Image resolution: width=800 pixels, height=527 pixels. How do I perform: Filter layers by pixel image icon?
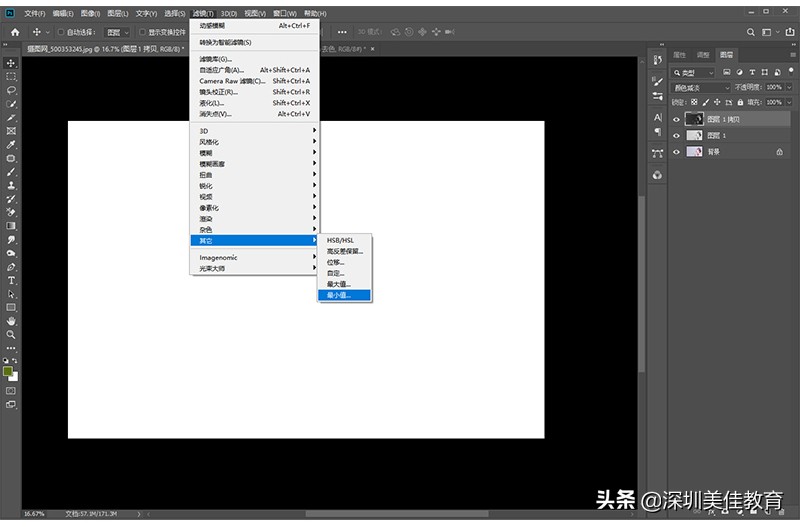click(727, 72)
